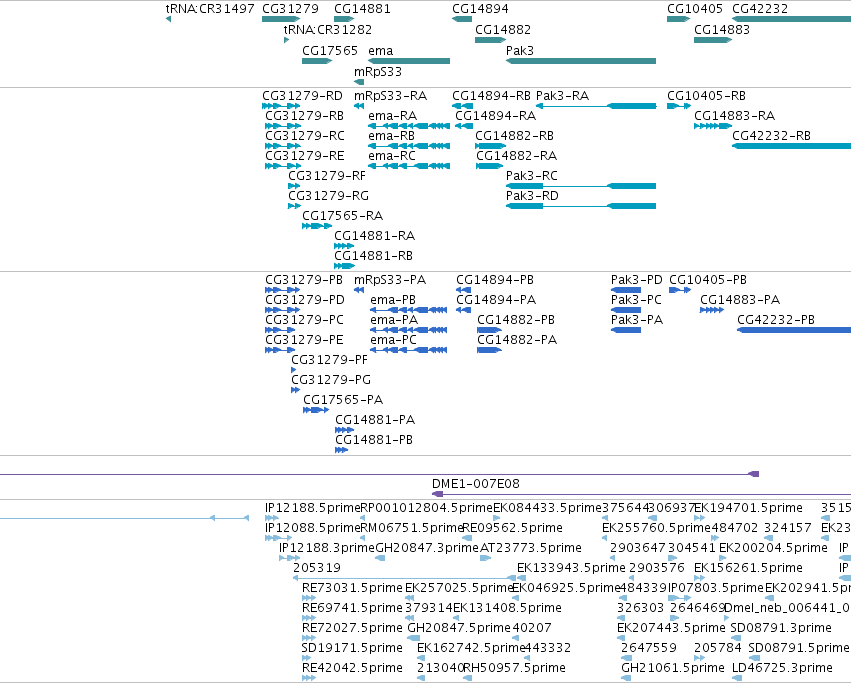Open the LD46725.3prime EST label
Viewport: 851px width, 683px height.
(x=782, y=668)
